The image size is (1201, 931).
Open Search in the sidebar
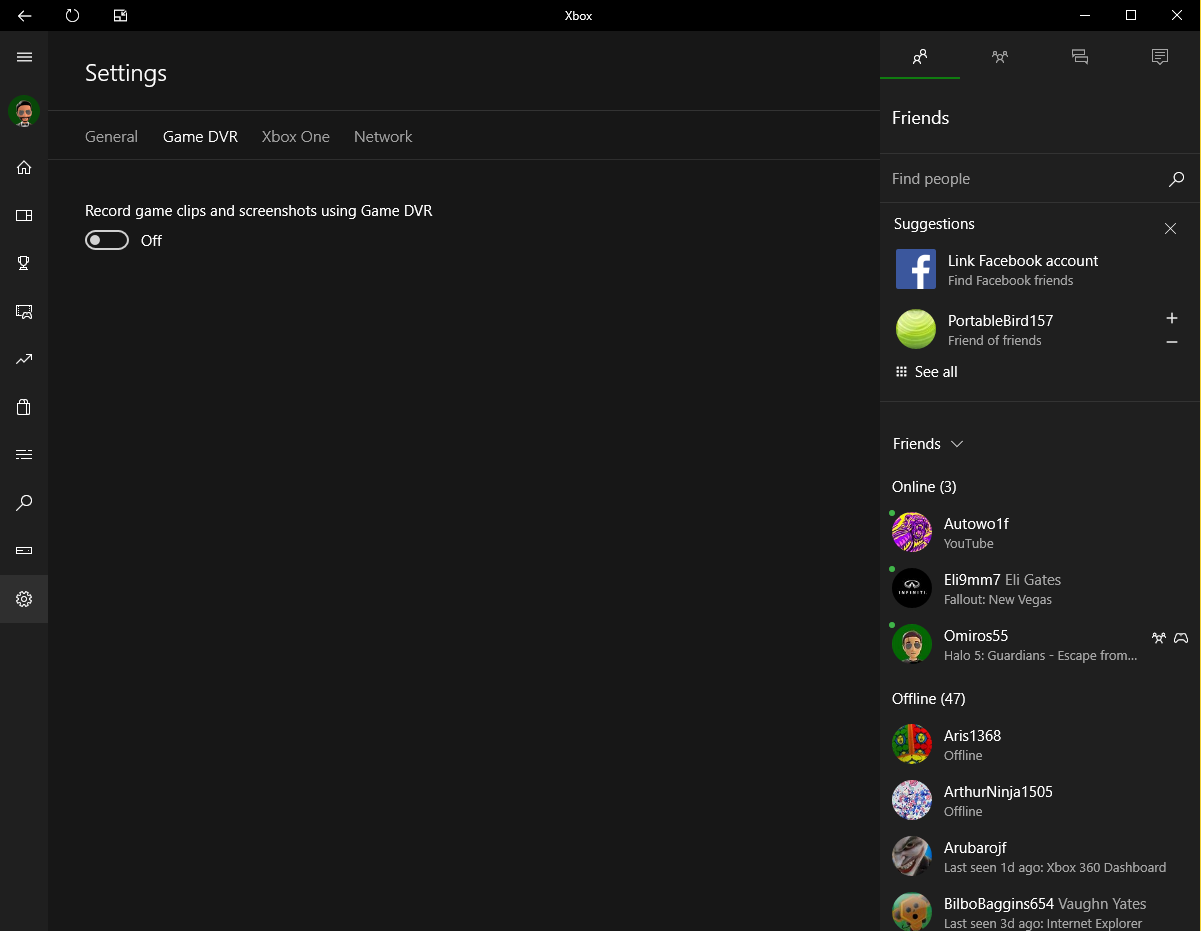tap(24, 503)
